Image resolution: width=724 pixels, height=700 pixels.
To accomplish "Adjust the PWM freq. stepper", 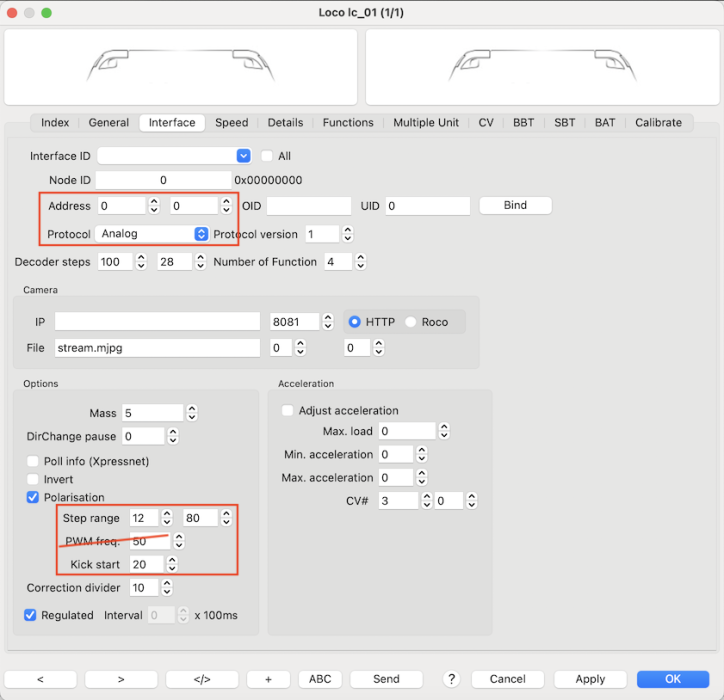I will pos(179,541).
